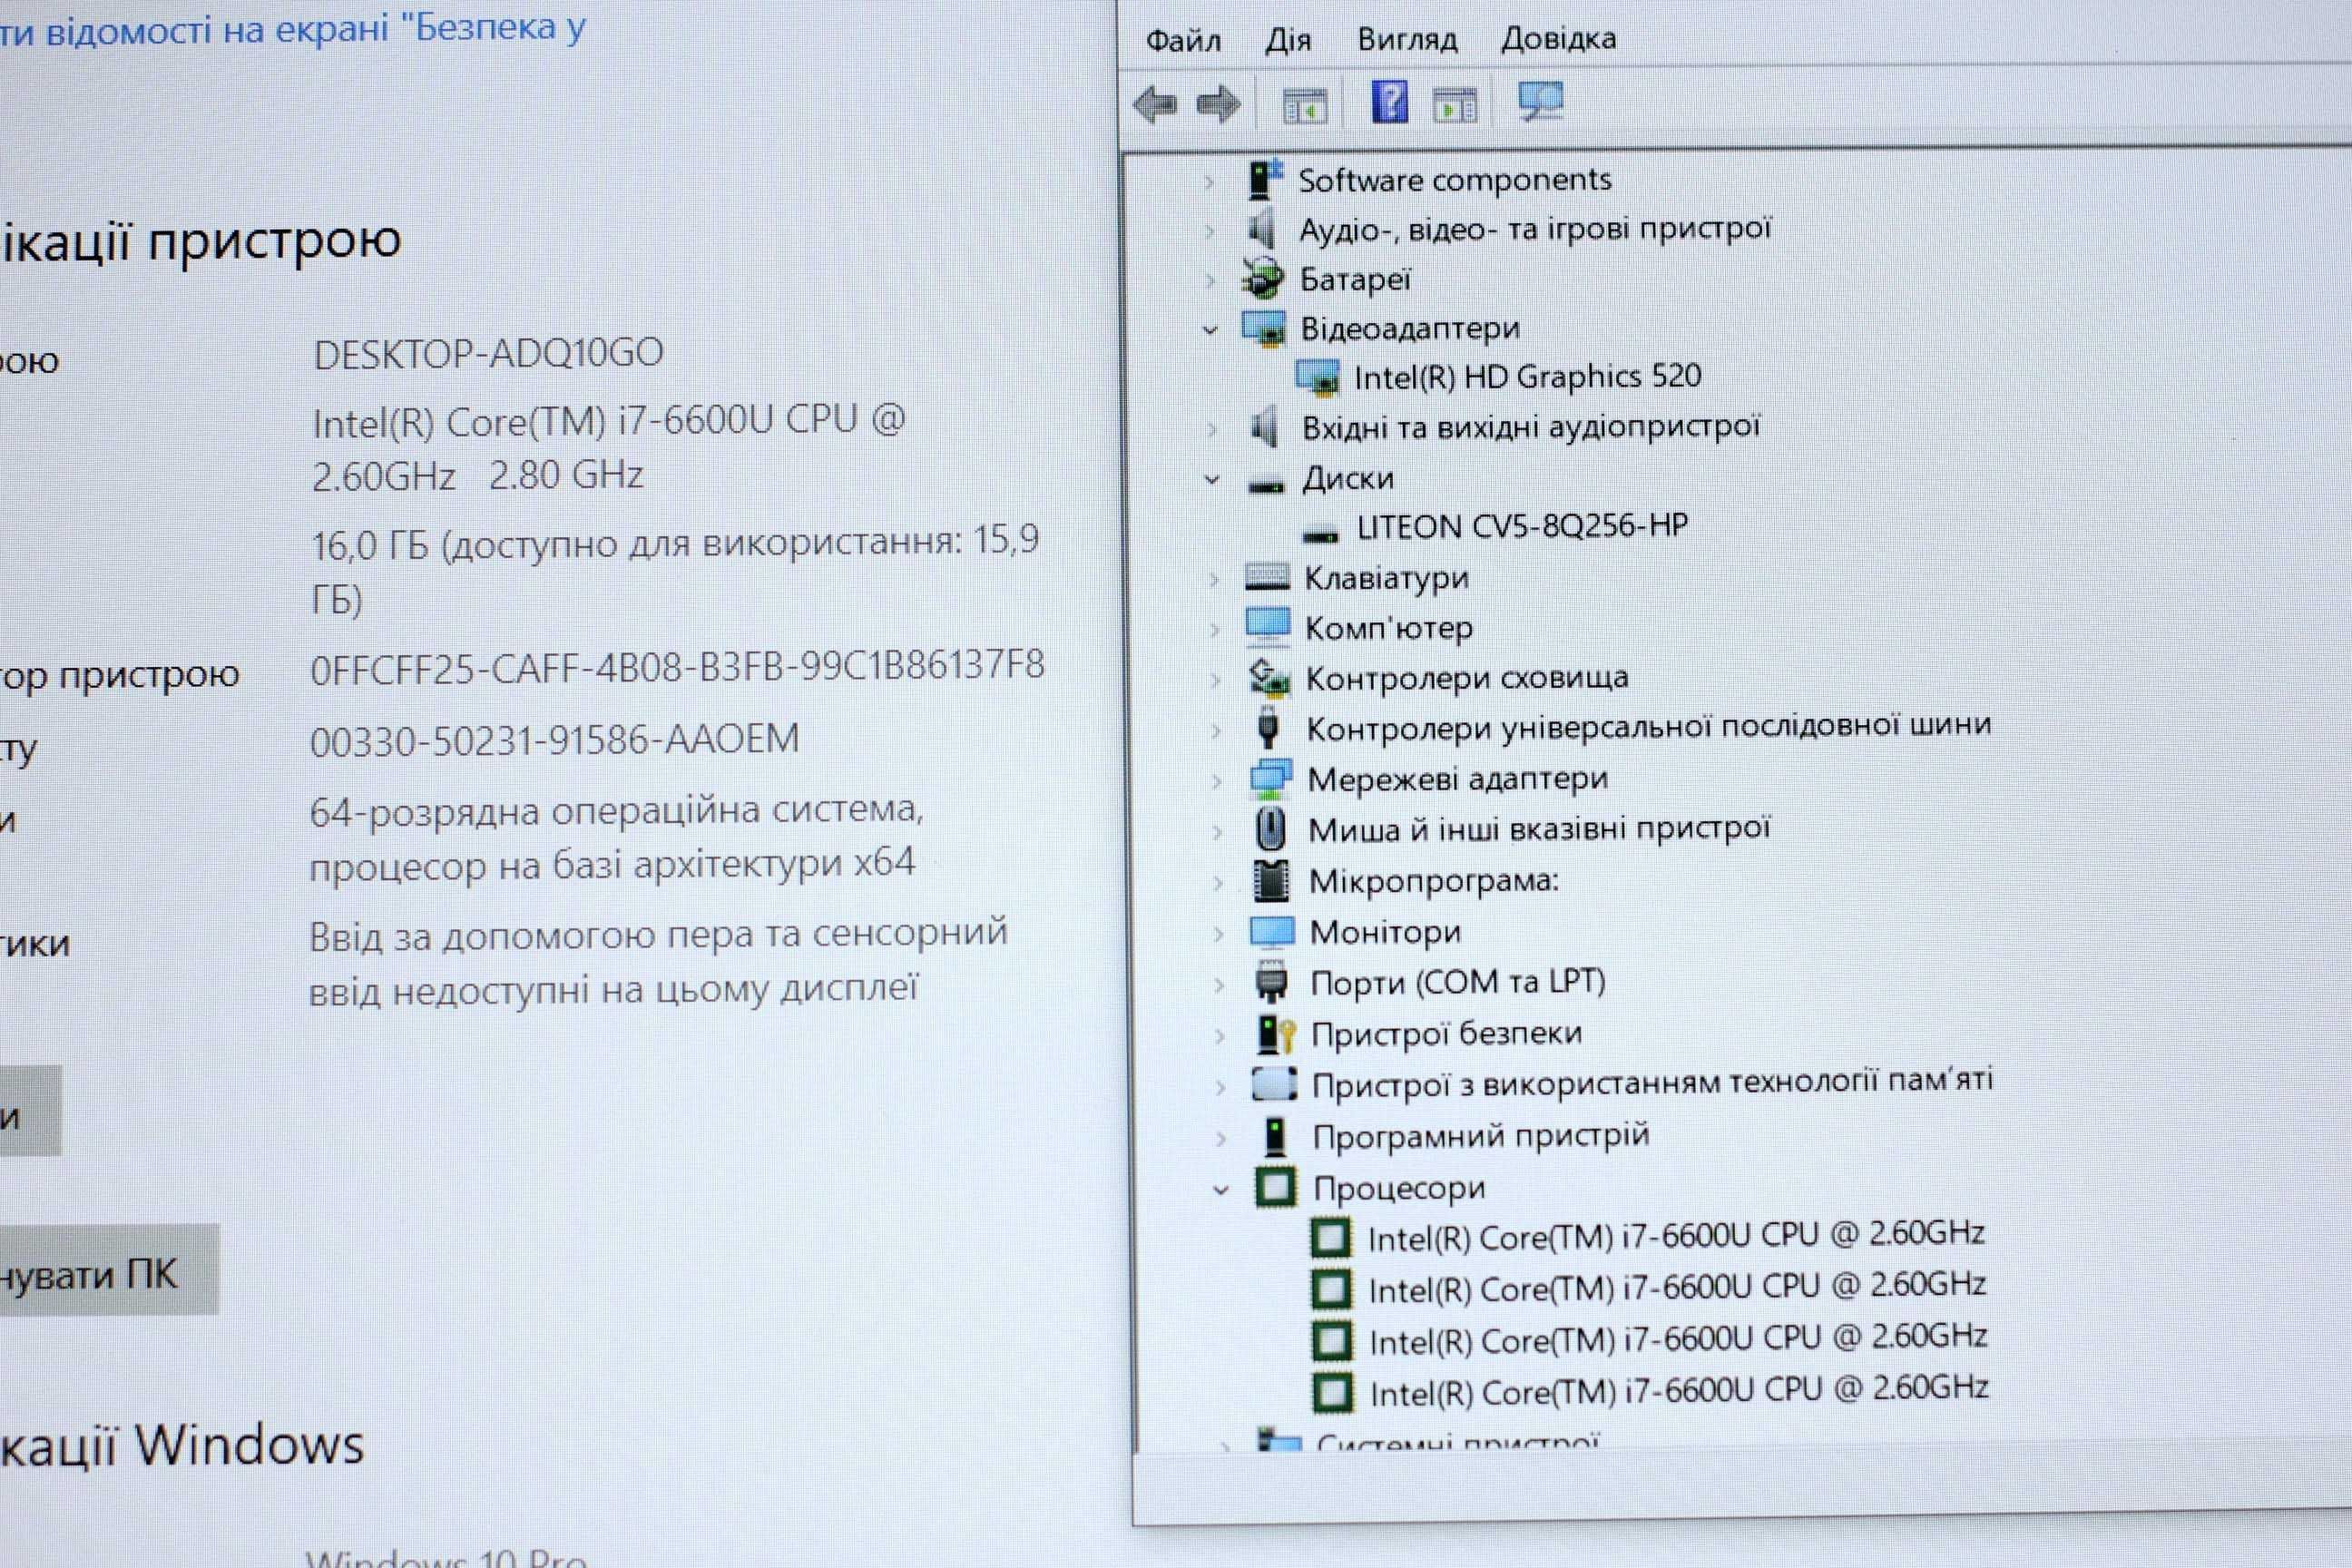Viewport: 2352px width, 1568px height.
Task: Click the Intel Core i7-6600U value in Settings
Action: [x=609, y=447]
